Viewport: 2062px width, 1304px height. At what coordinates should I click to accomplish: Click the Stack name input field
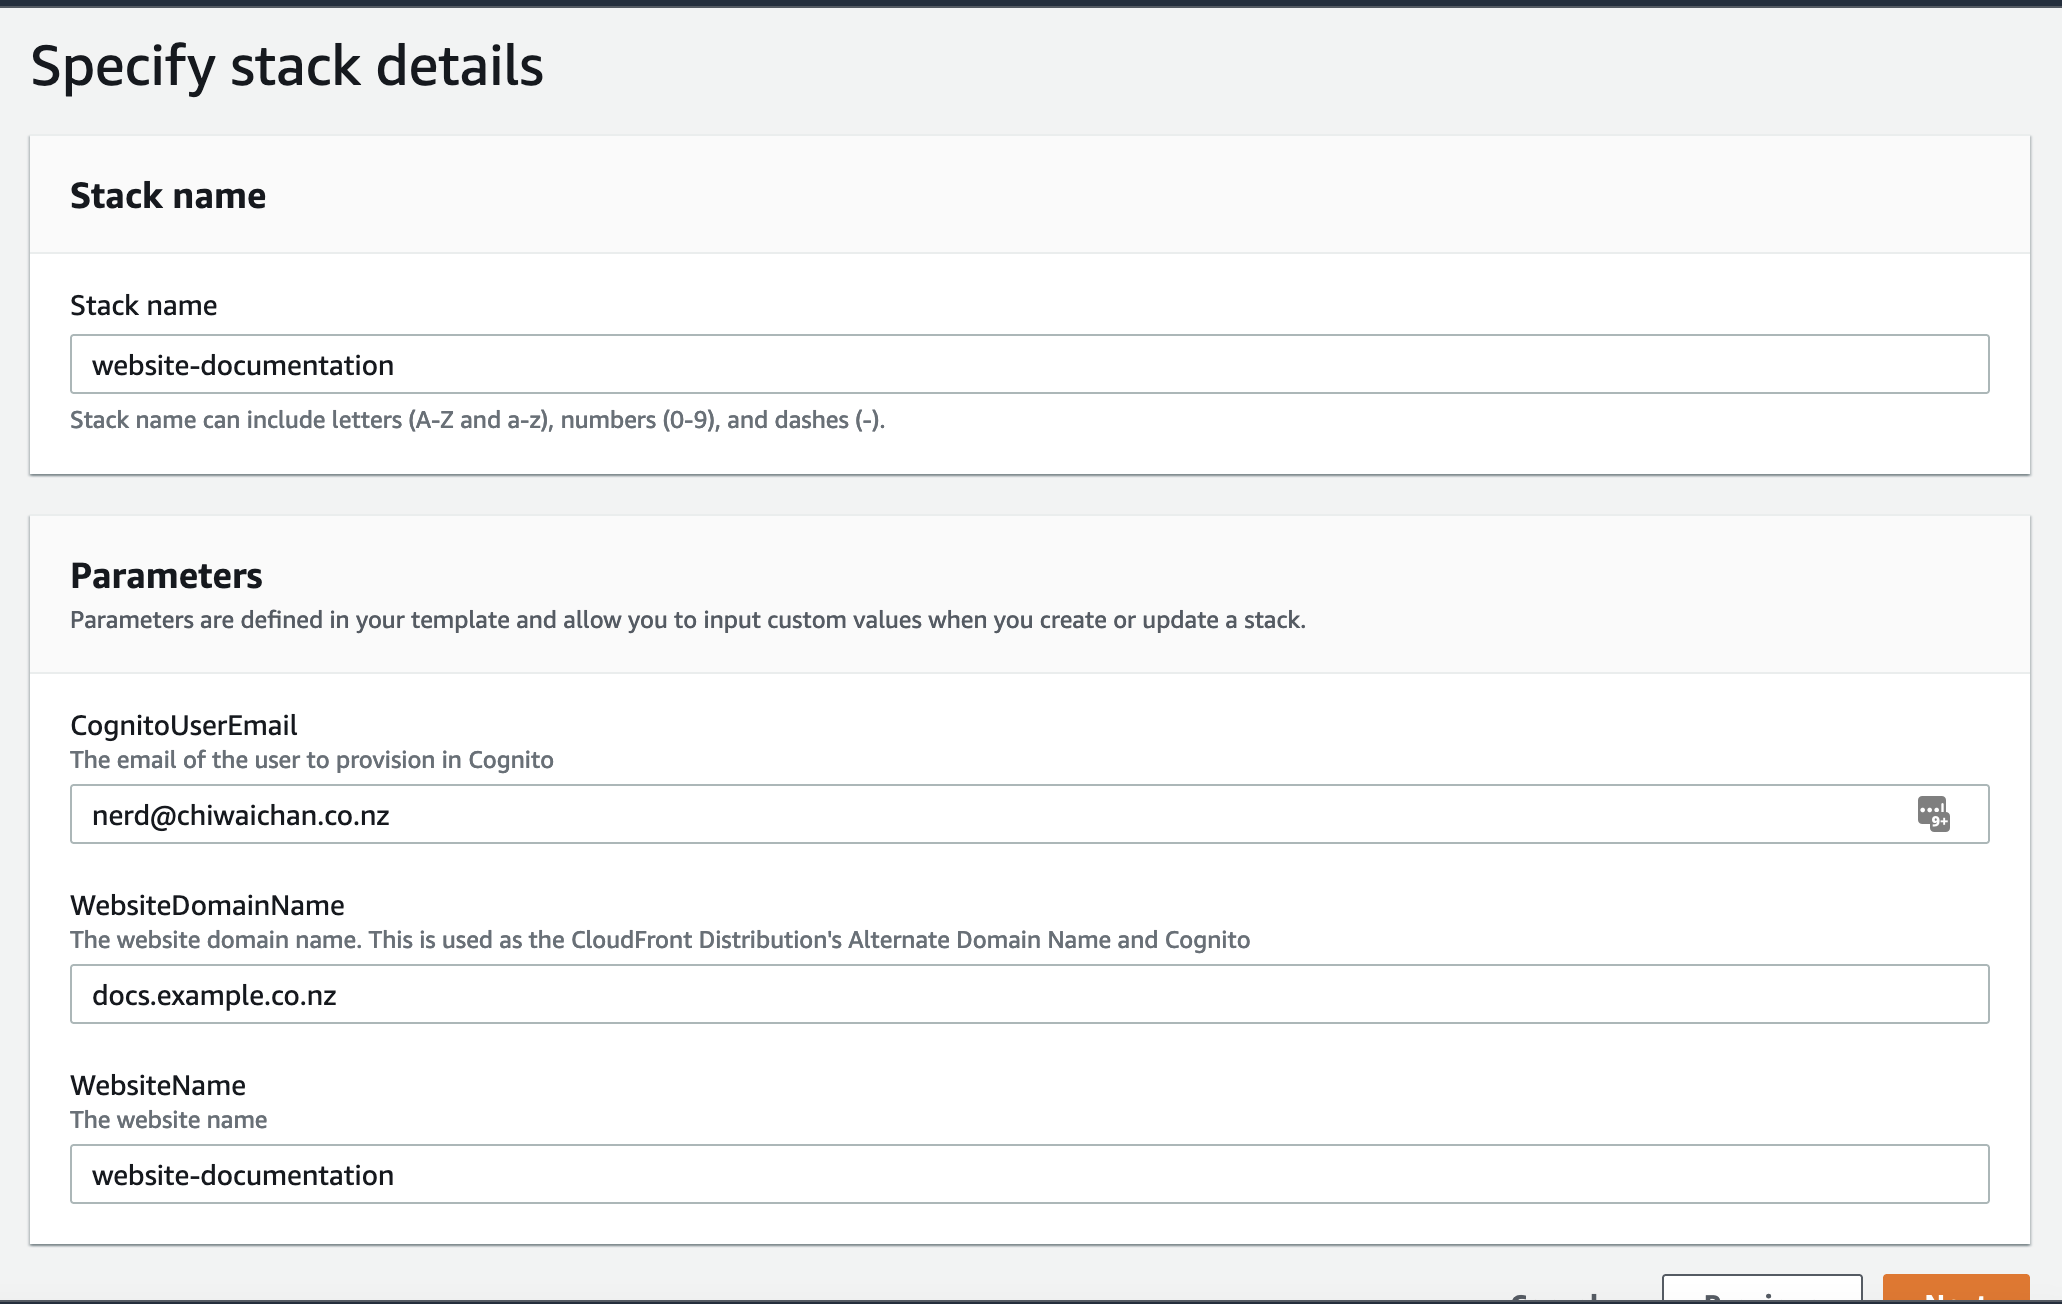[x=1028, y=364]
